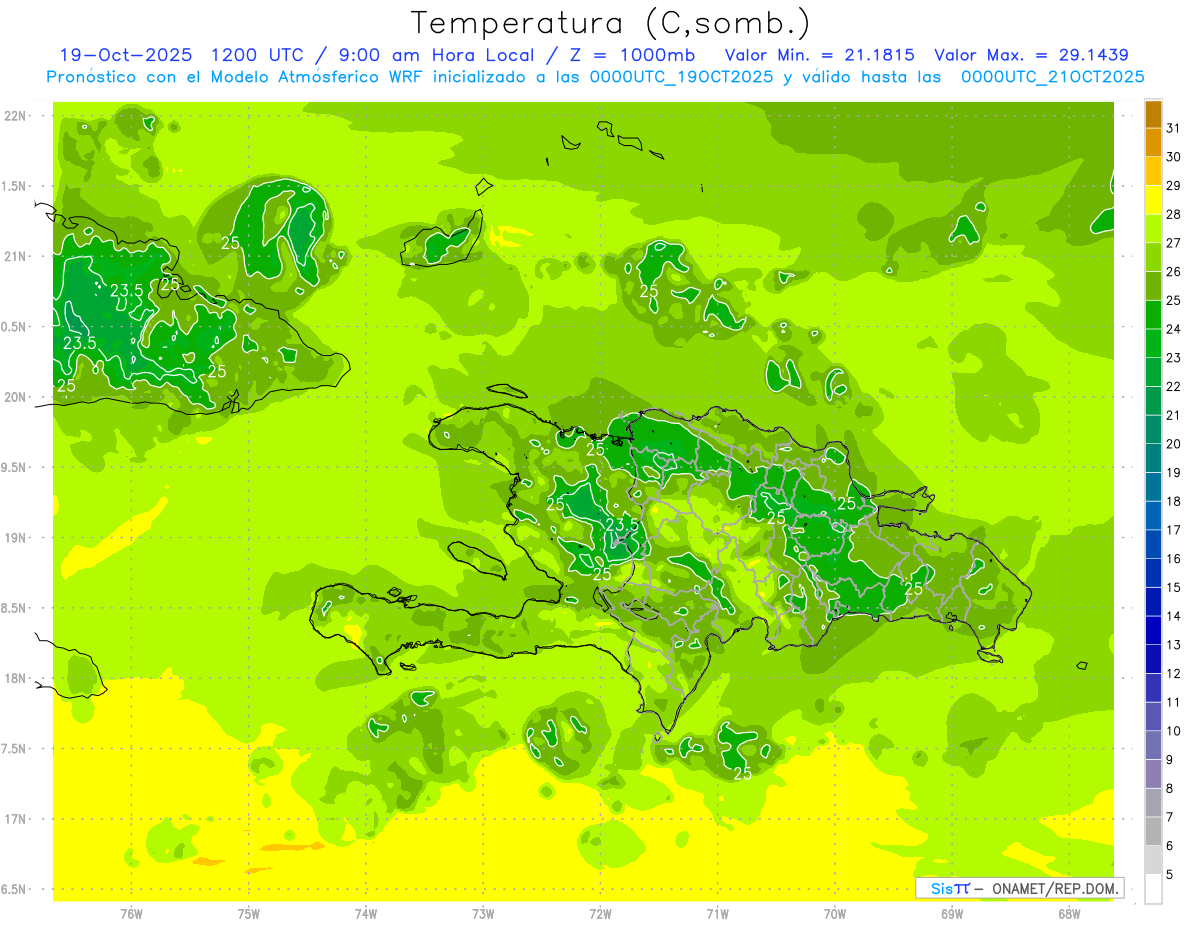1200x927 pixels.
Task: Select the Valor Min. = 21.1815 text
Action: pos(819,55)
